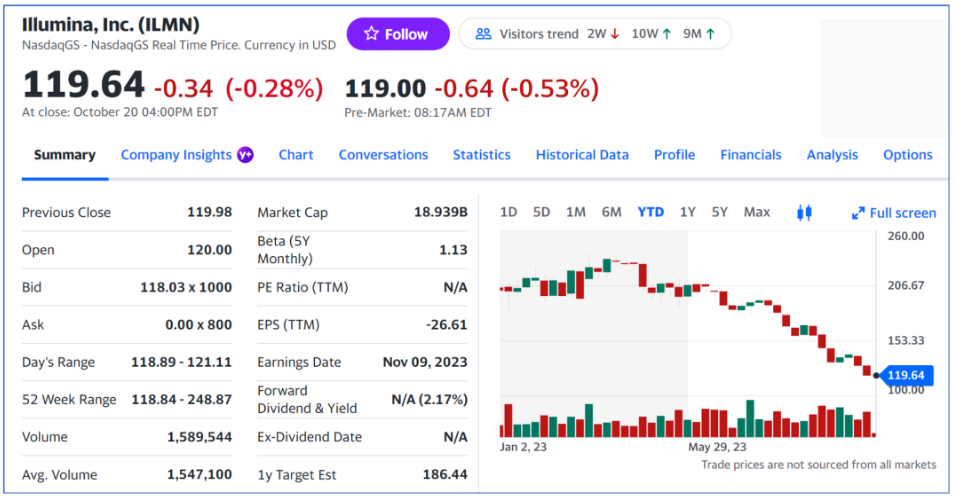Click the PE Ratio (TTM) label
Screen dimensions: 954x502
(x=302, y=287)
